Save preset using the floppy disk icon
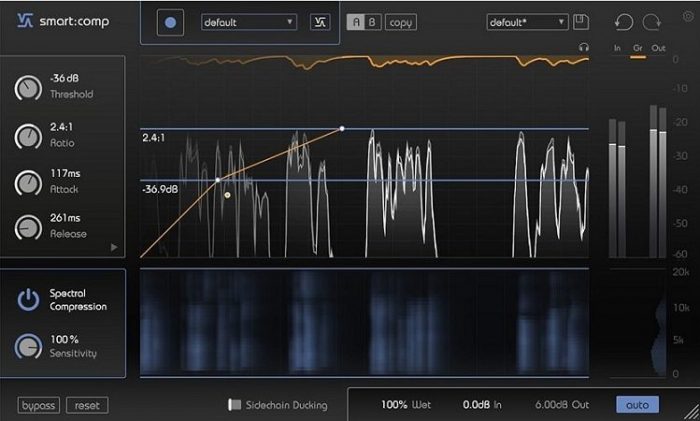The image size is (700, 421). pos(582,22)
